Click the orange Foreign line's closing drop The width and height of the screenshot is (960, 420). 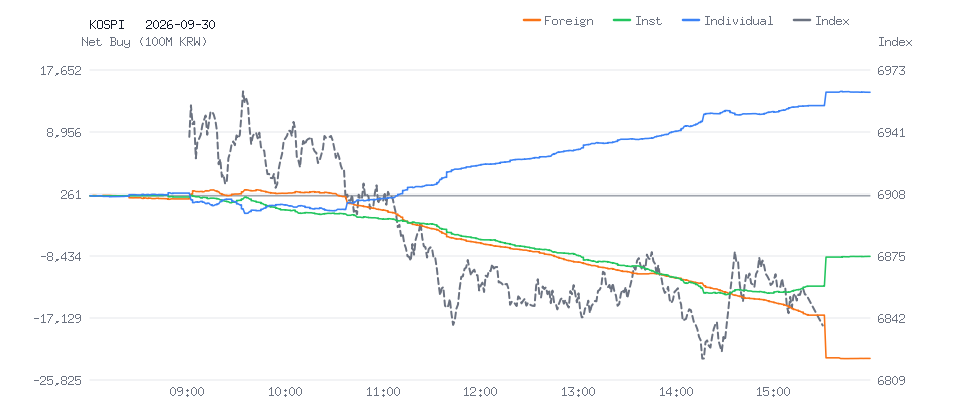point(826,336)
